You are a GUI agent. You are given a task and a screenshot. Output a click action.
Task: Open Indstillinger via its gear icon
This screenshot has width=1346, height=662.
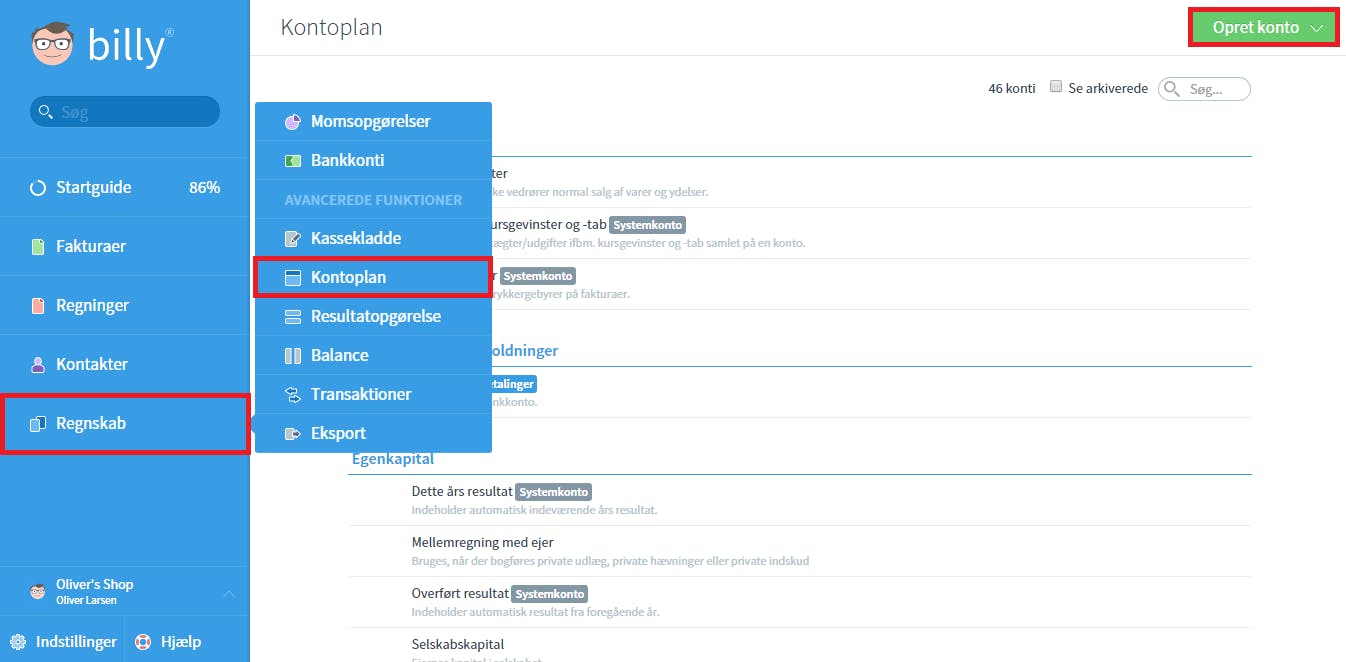pos(18,642)
